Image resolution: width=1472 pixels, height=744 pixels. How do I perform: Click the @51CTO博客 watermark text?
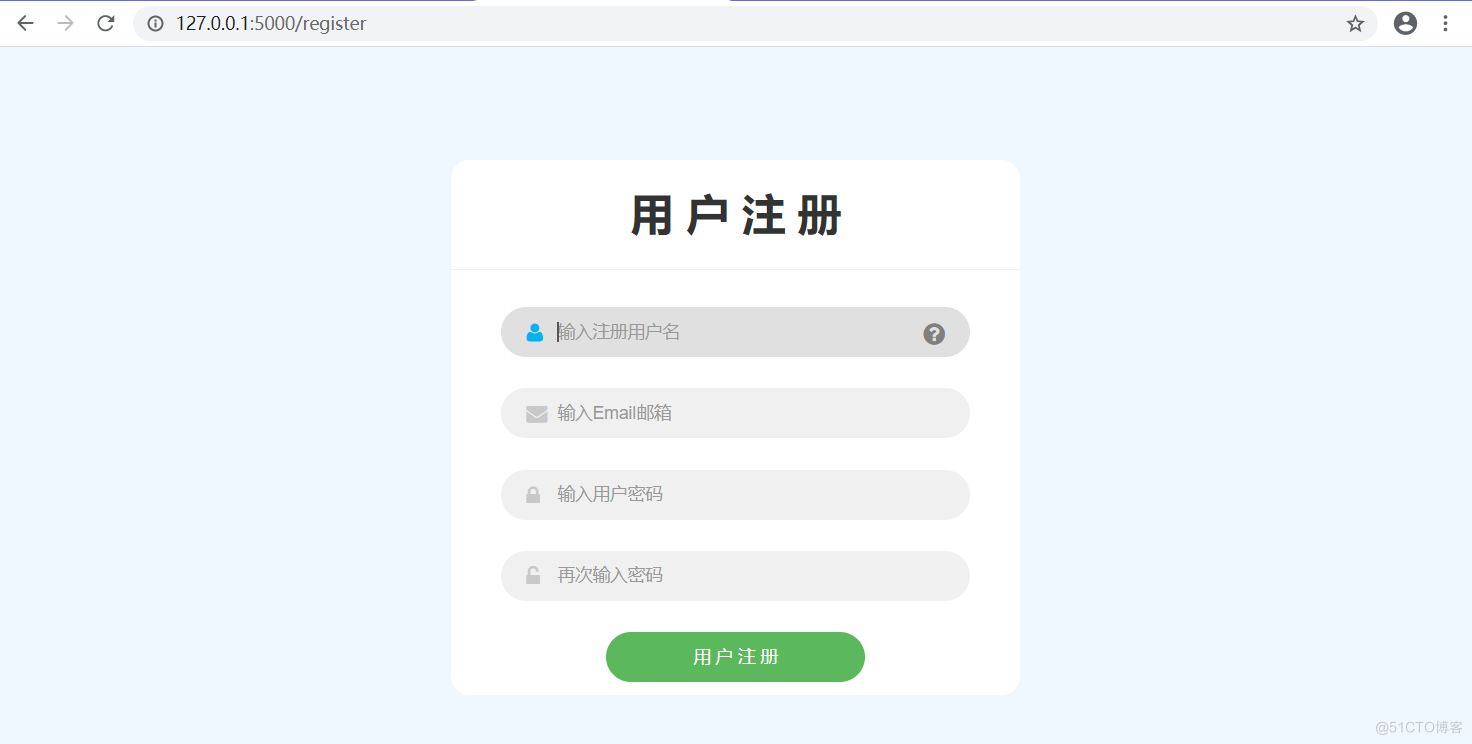tap(1419, 727)
